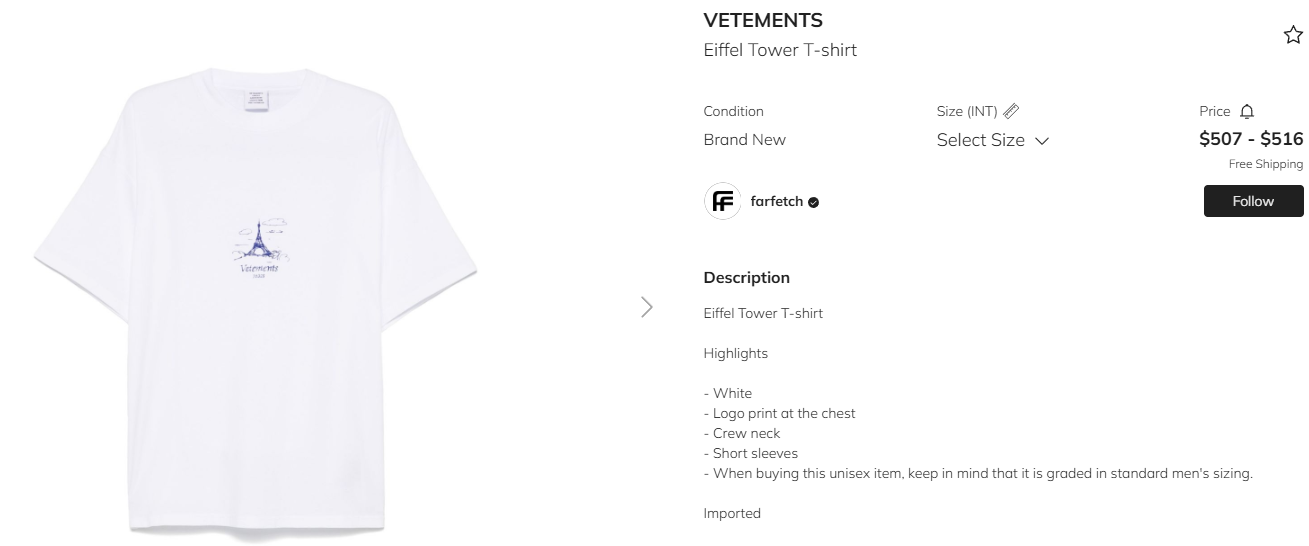1309x546 pixels.
Task: Set a price alert with the bell icon
Action: click(x=1246, y=111)
